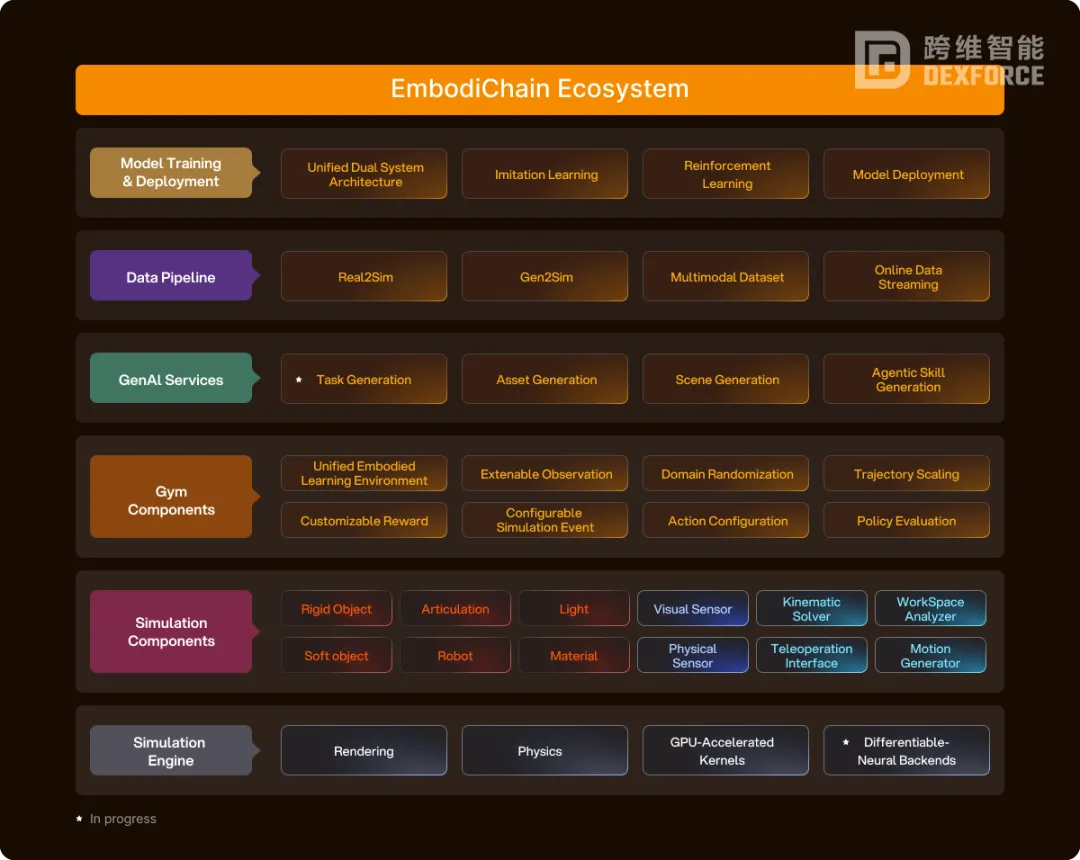
Task: Click the In progress legend text
Action: (123, 819)
